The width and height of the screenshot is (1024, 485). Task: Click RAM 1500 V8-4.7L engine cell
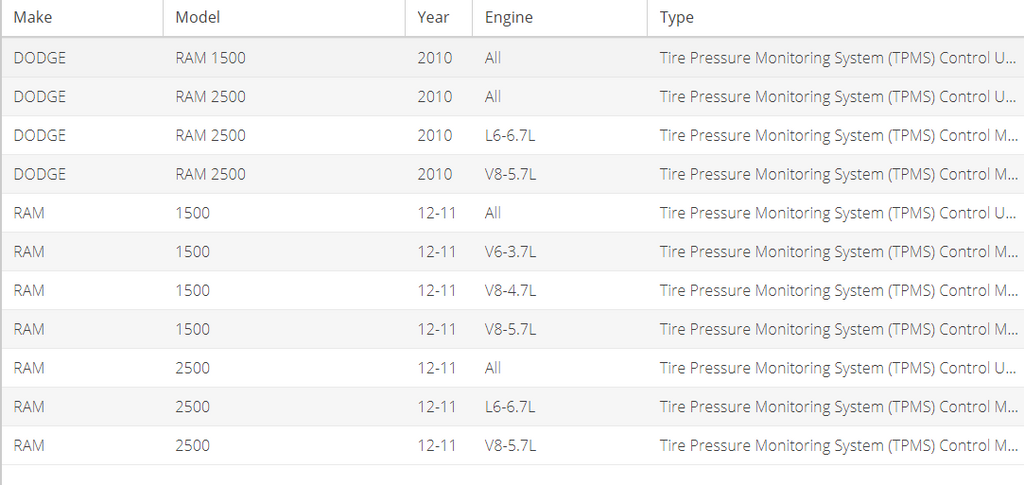point(510,291)
